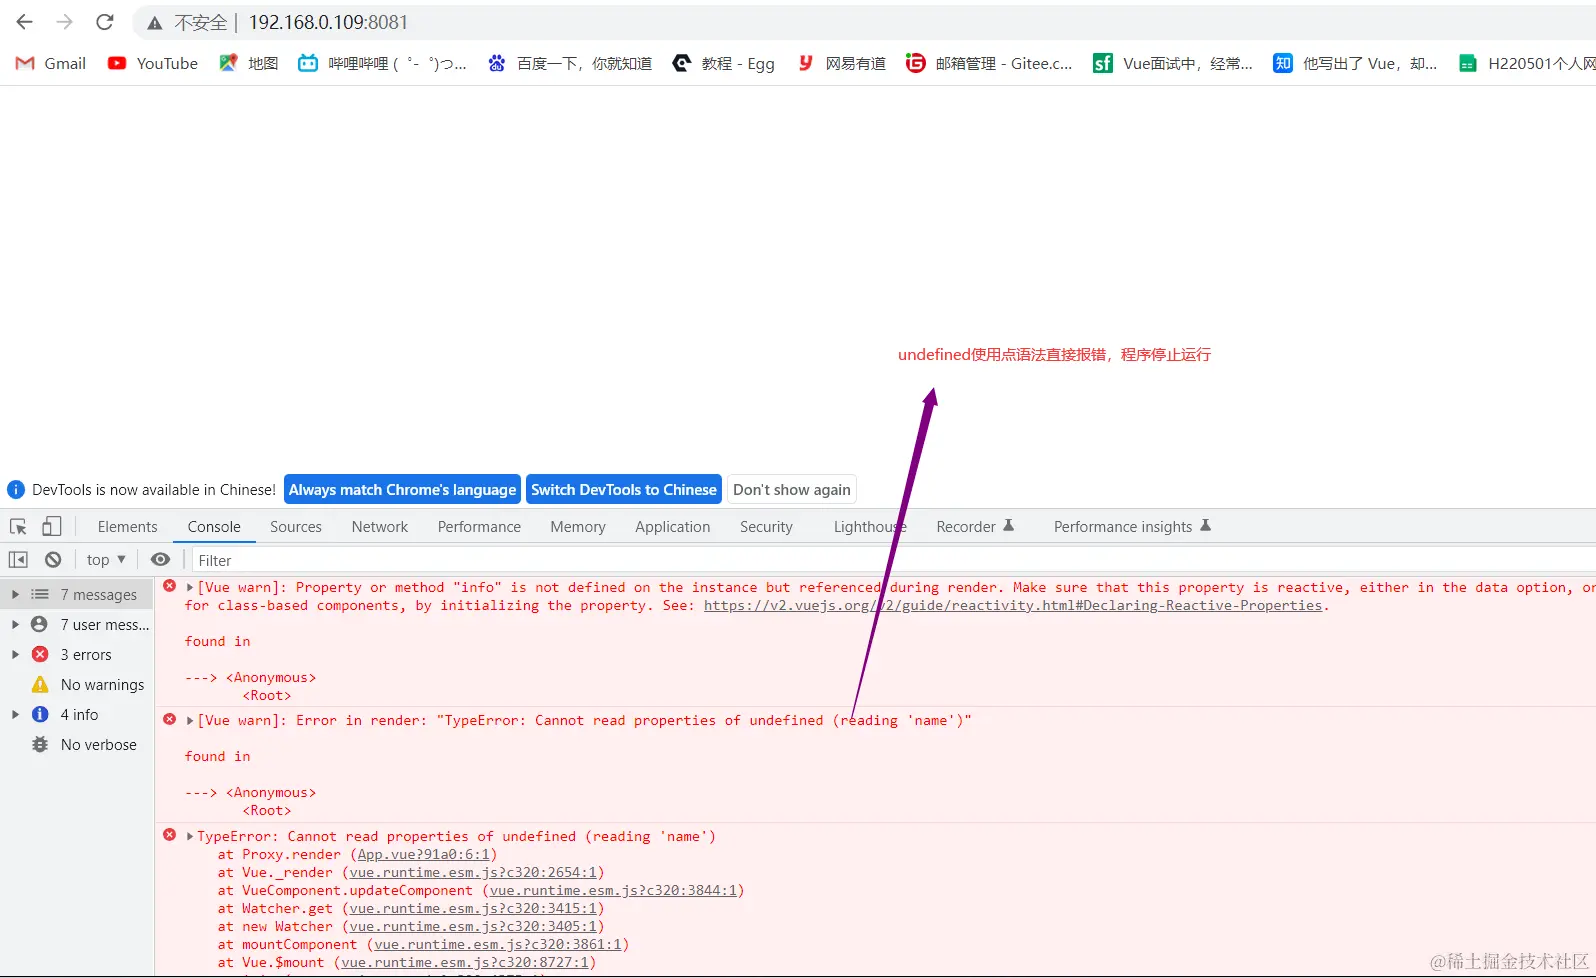Go back with the browser back arrow
Image resolution: width=1596 pixels, height=978 pixels.
click(x=24, y=22)
